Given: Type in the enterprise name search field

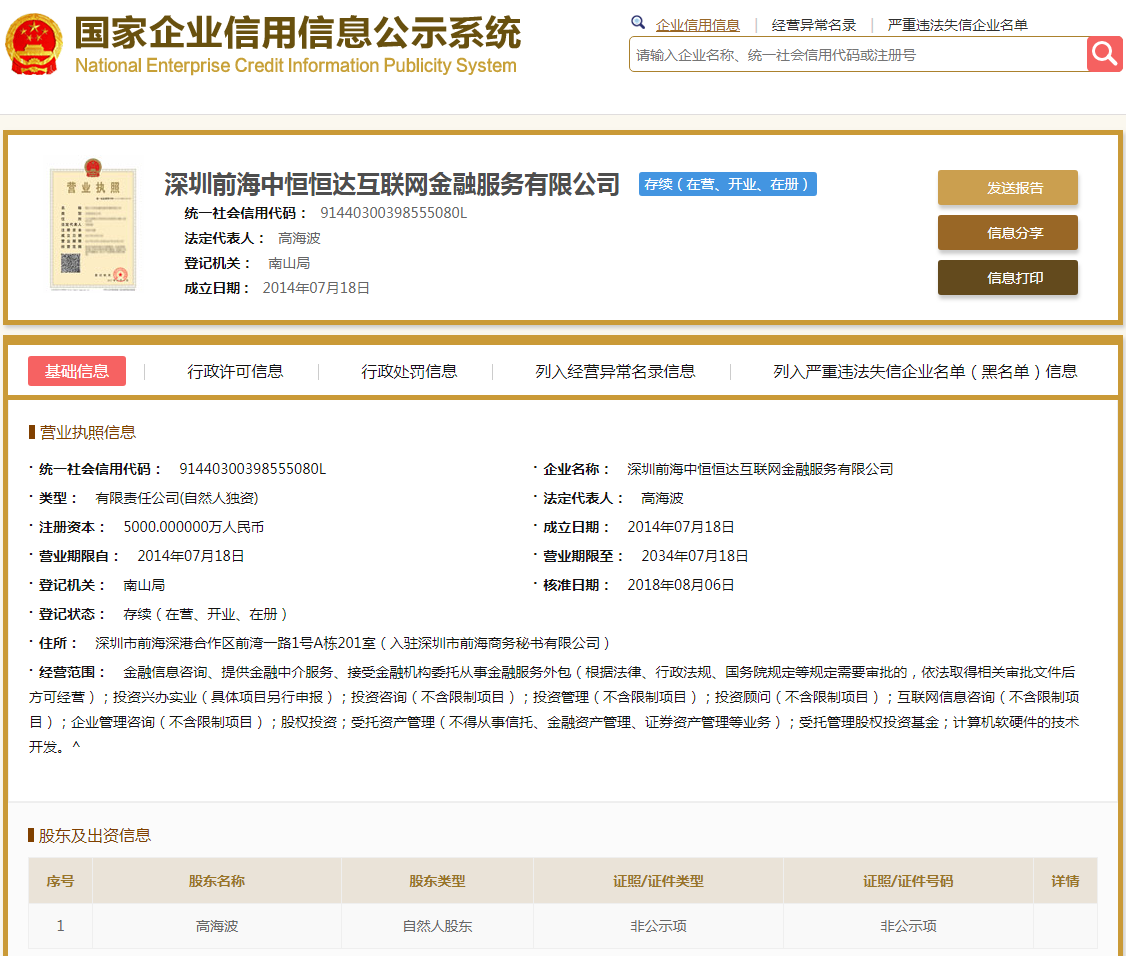Looking at the screenshot, I should (857, 55).
